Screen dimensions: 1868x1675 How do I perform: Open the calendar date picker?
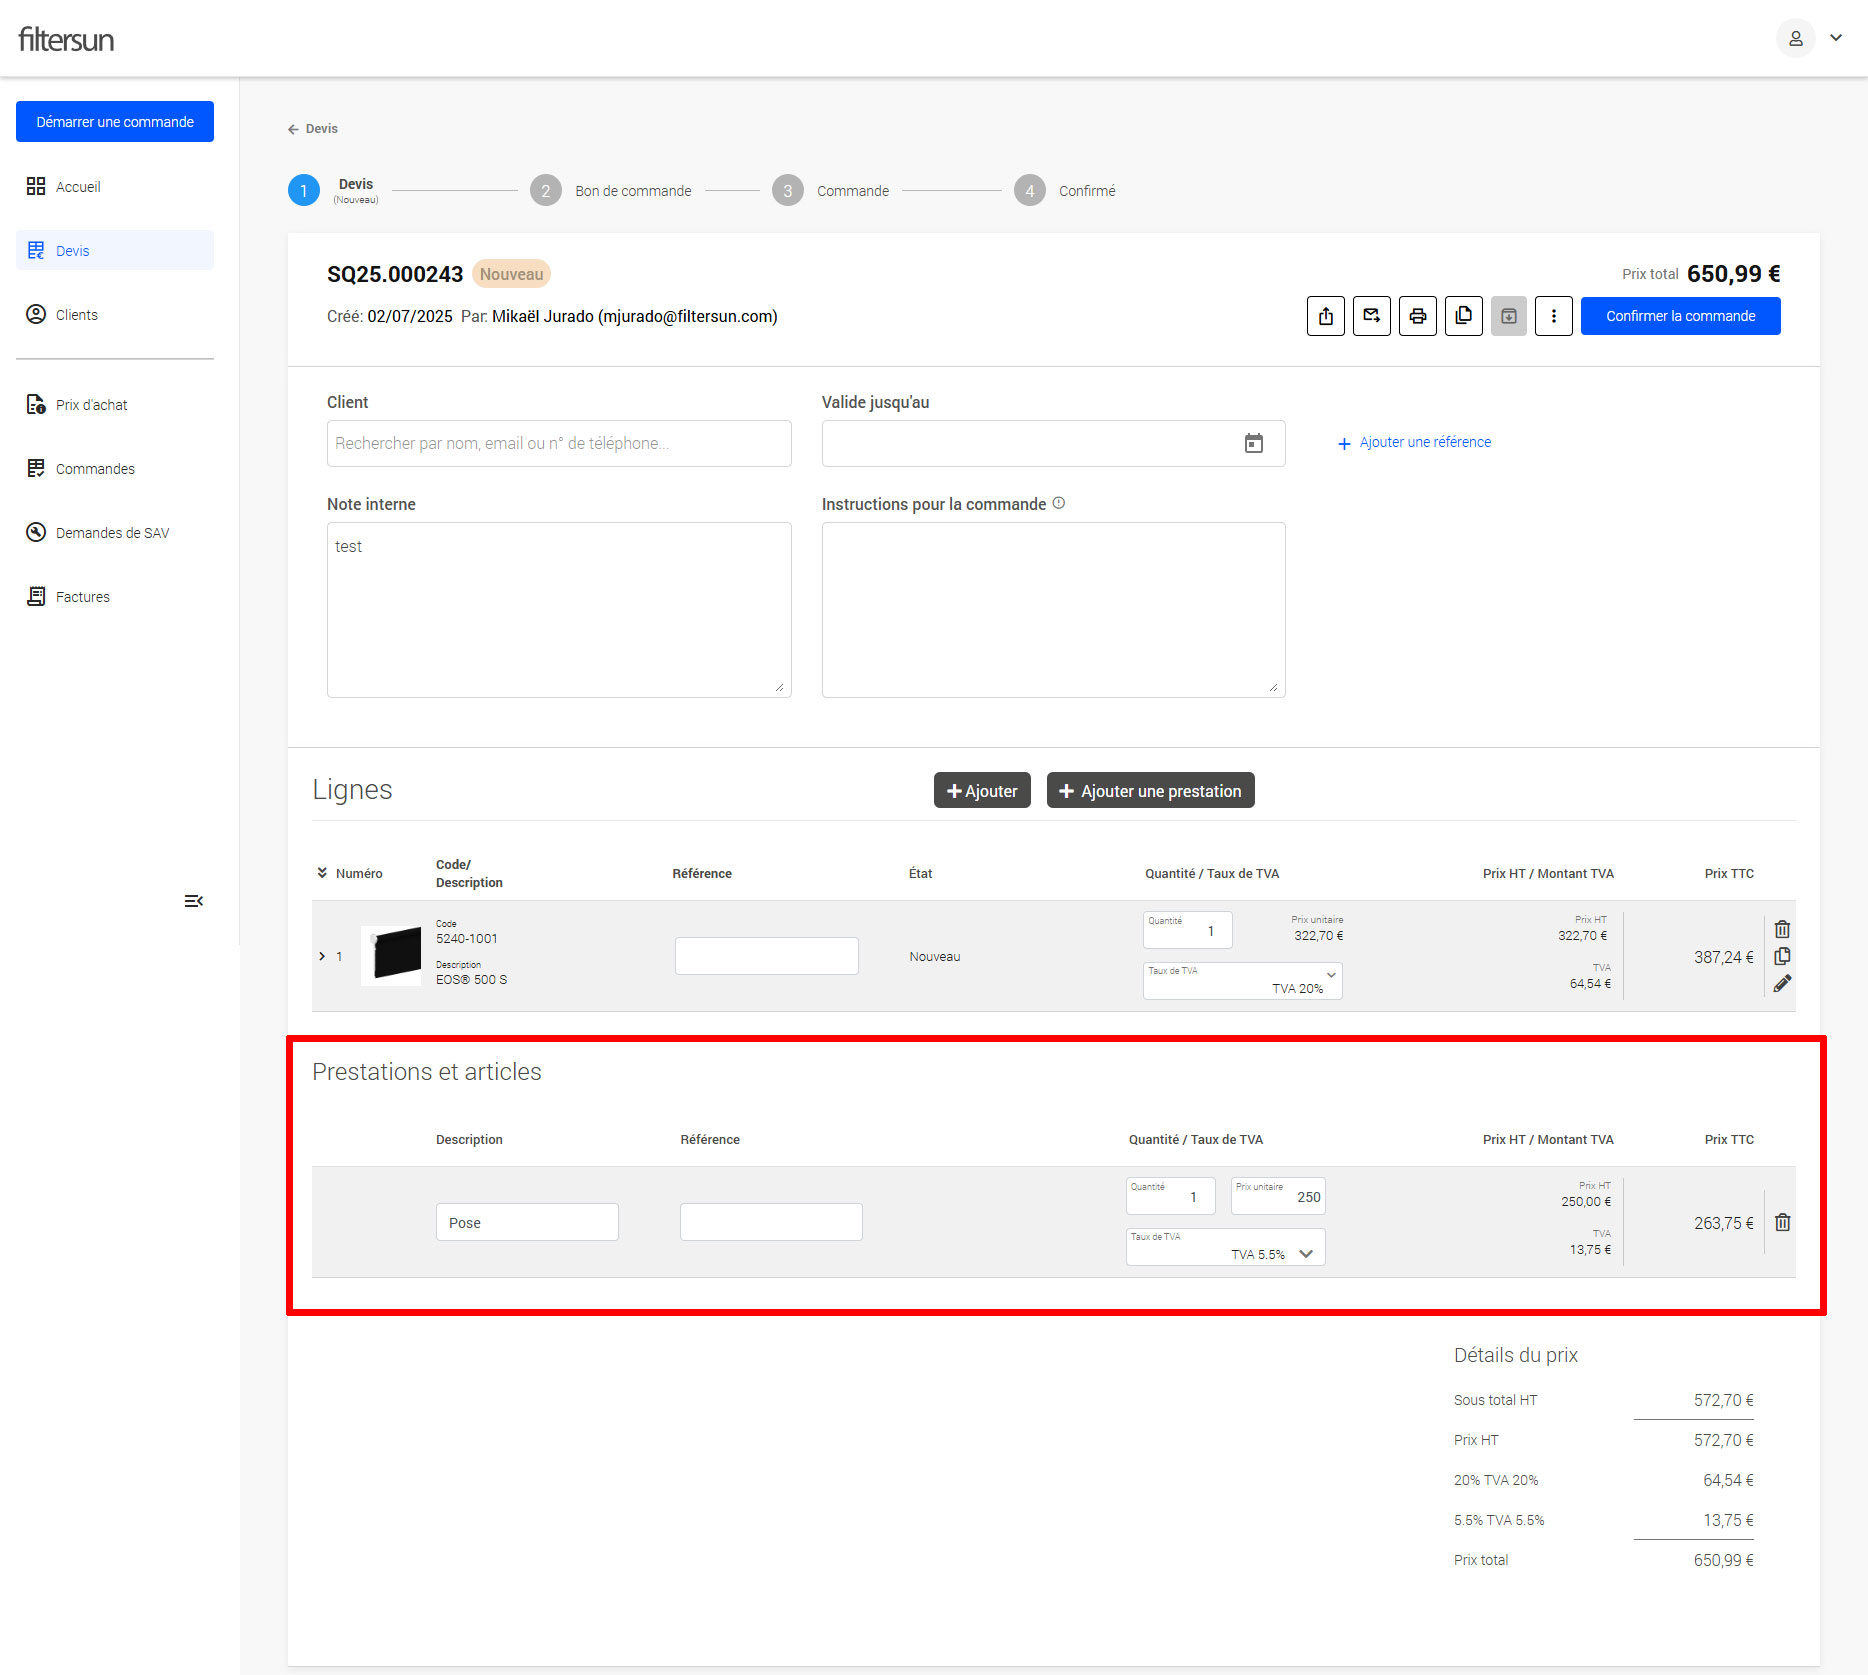[1253, 443]
